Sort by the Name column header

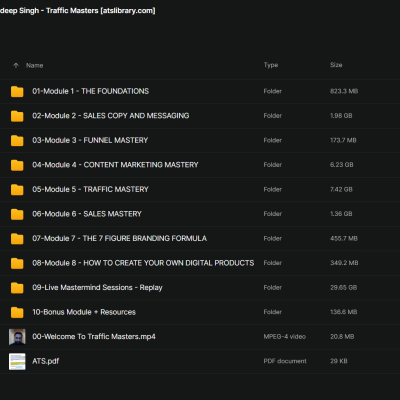tap(35, 65)
